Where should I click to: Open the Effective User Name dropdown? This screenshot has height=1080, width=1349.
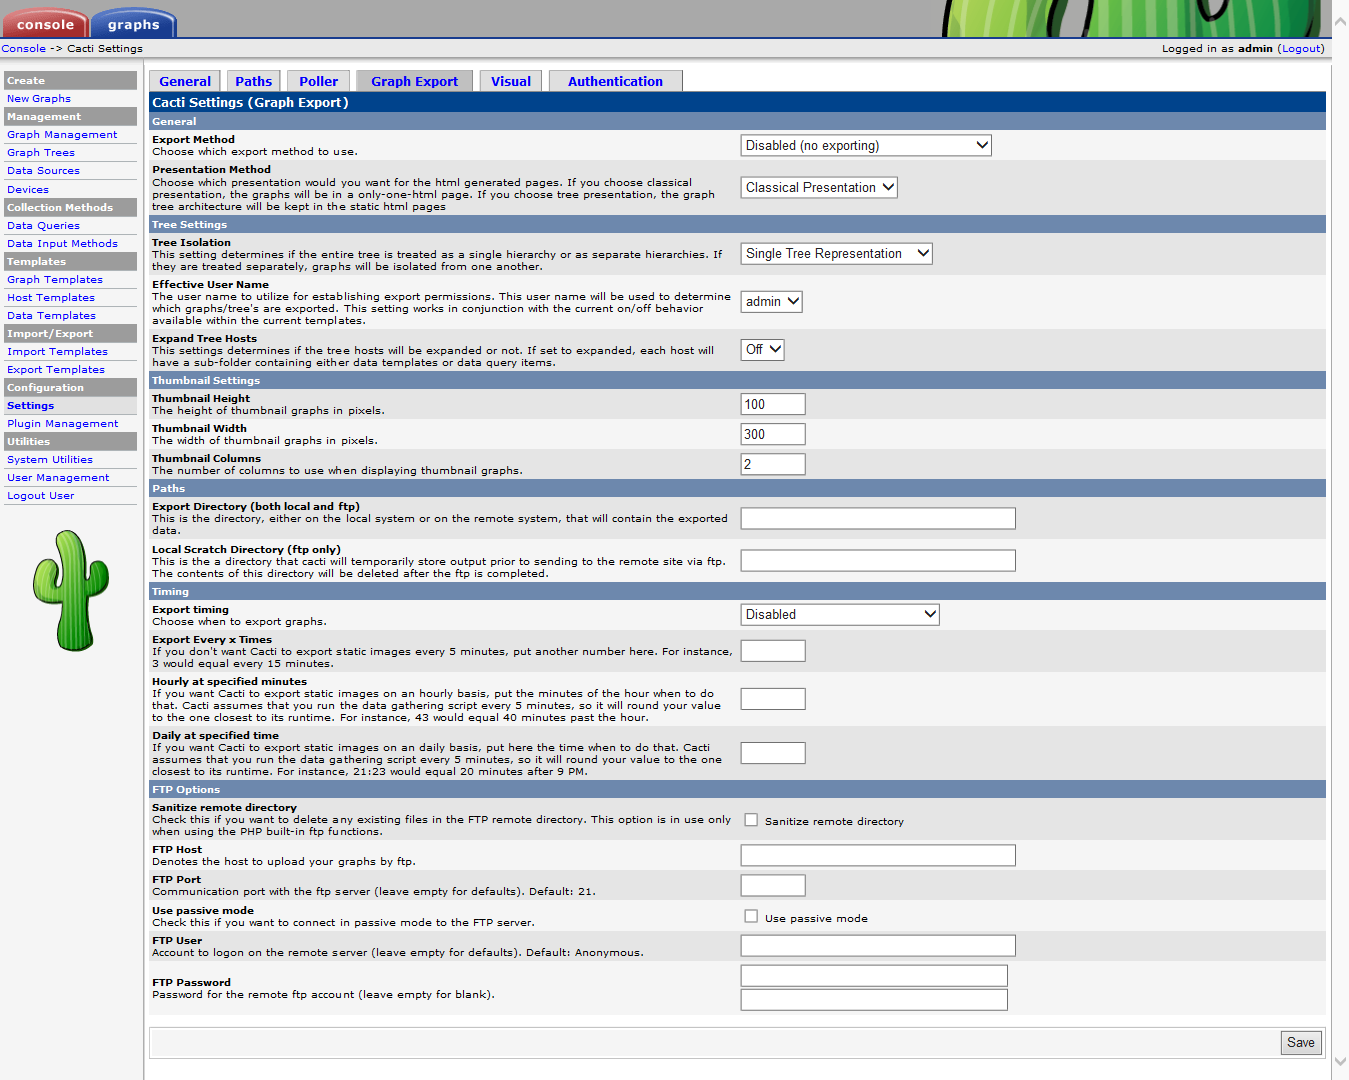[x=771, y=301]
